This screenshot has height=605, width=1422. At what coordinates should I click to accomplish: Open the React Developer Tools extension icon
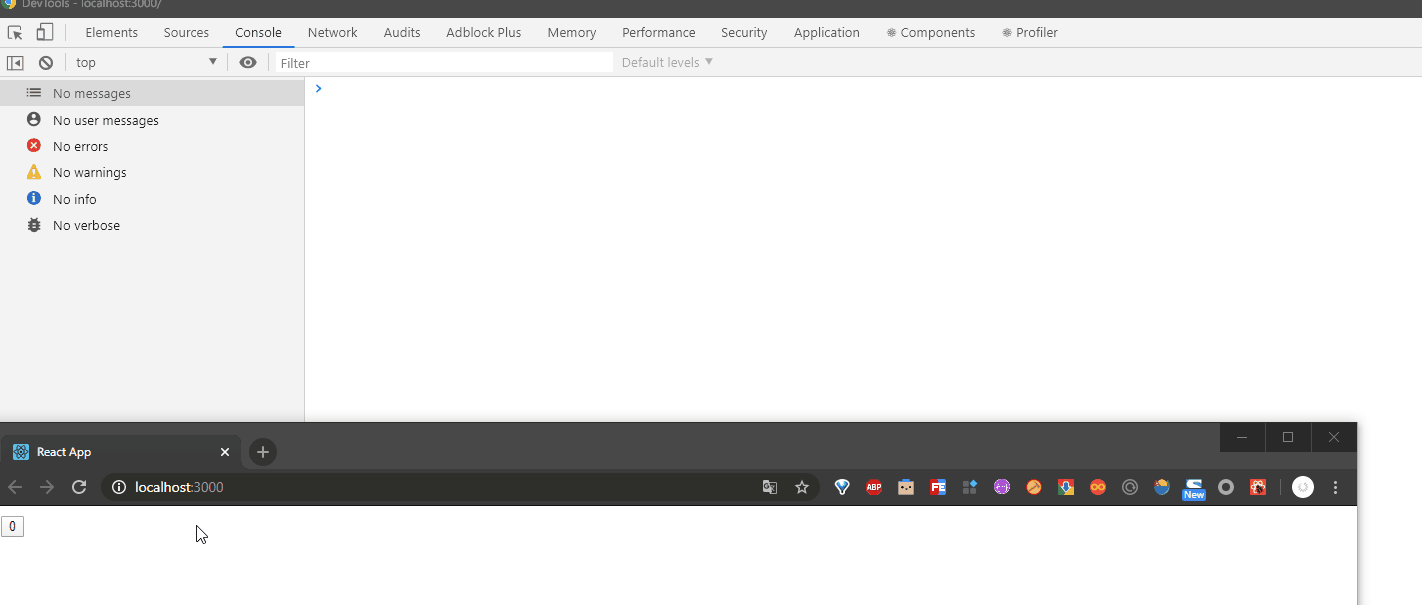pyautogui.click(x=1258, y=487)
